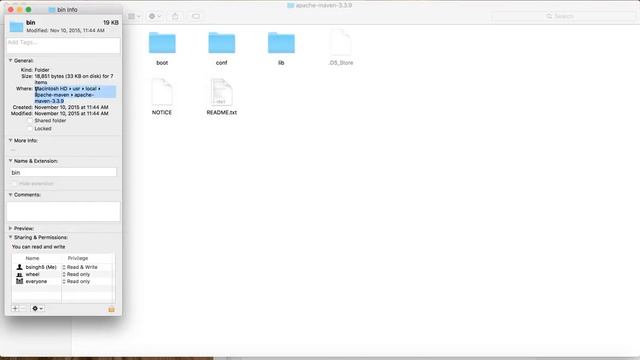The width and height of the screenshot is (640, 360).
Task: Select the README.txt file icon
Action: (222, 92)
